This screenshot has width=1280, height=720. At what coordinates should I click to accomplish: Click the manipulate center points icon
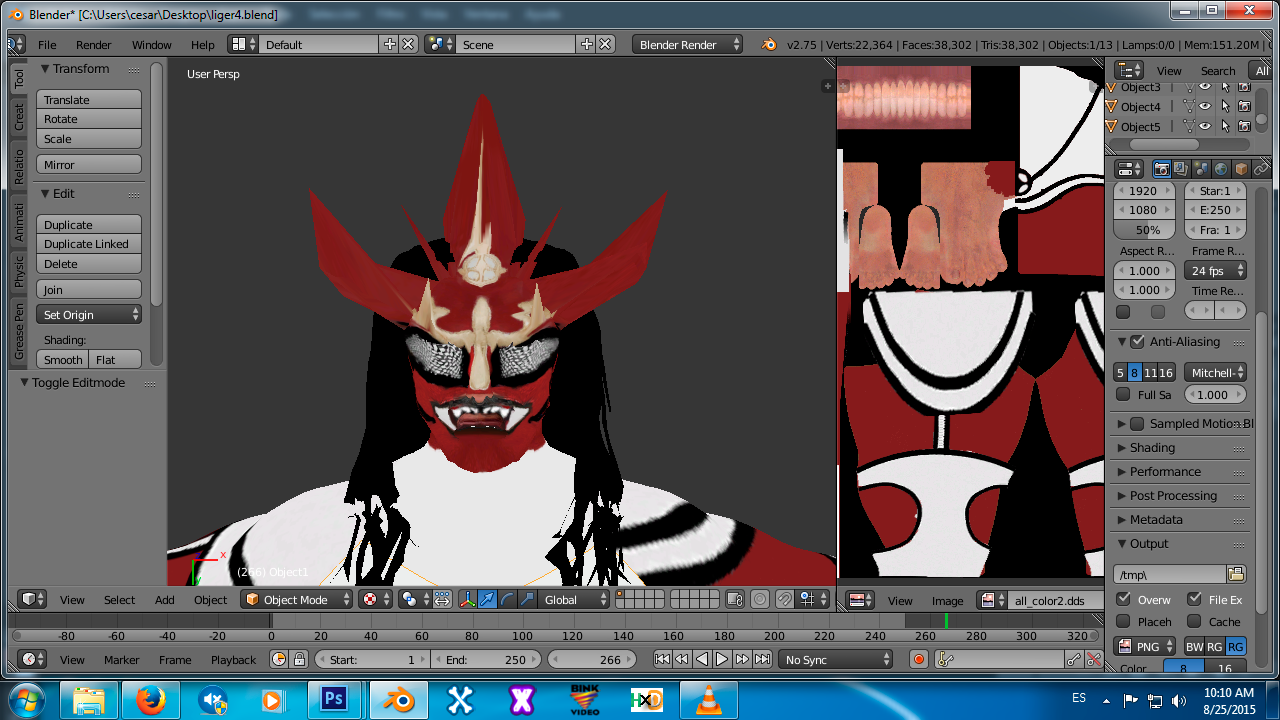[442, 599]
